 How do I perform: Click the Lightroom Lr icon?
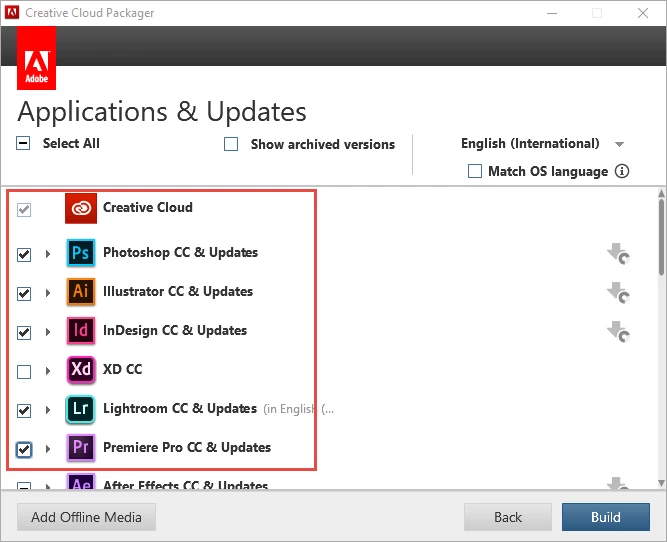point(81,409)
